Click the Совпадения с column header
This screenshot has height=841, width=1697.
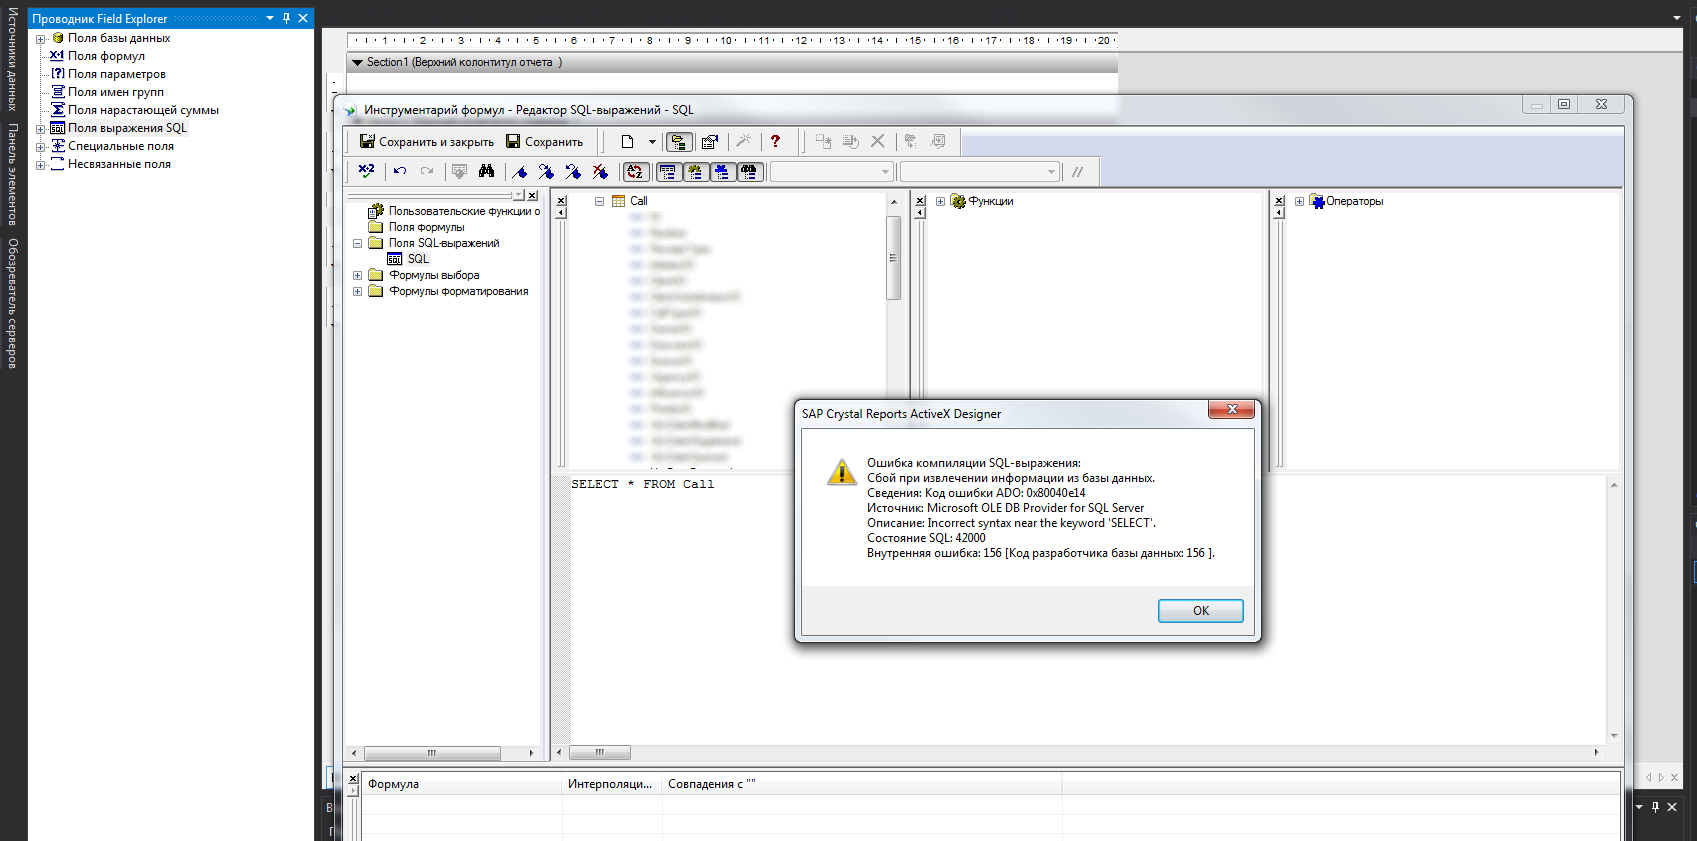coord(861,784)
